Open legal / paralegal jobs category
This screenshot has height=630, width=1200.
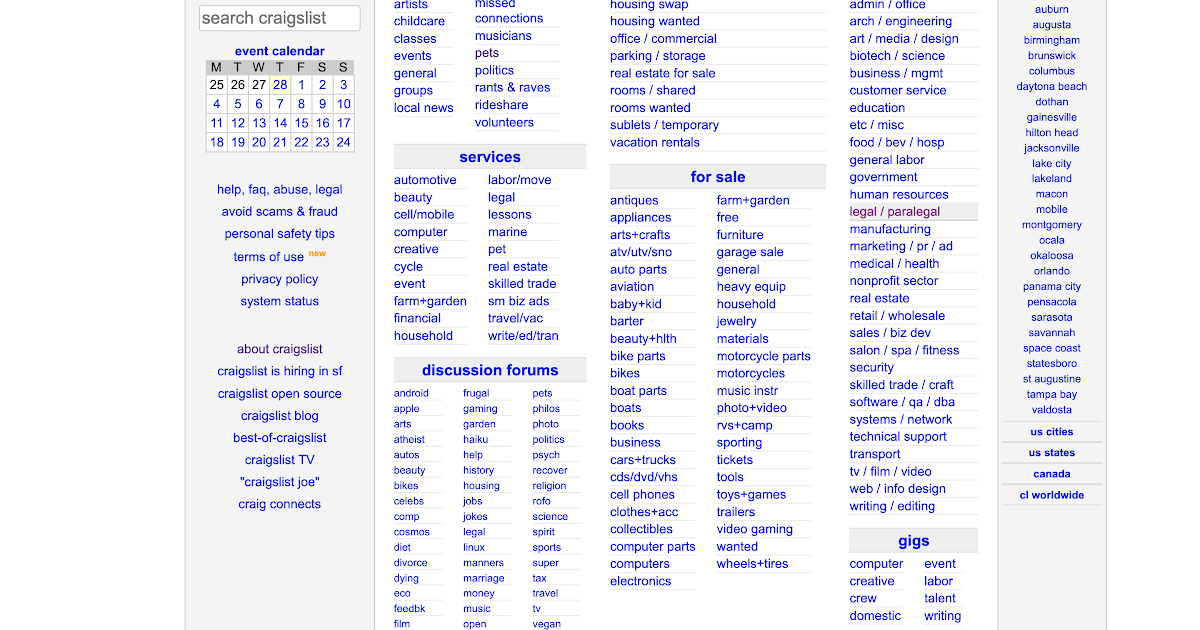coord(895,212)
